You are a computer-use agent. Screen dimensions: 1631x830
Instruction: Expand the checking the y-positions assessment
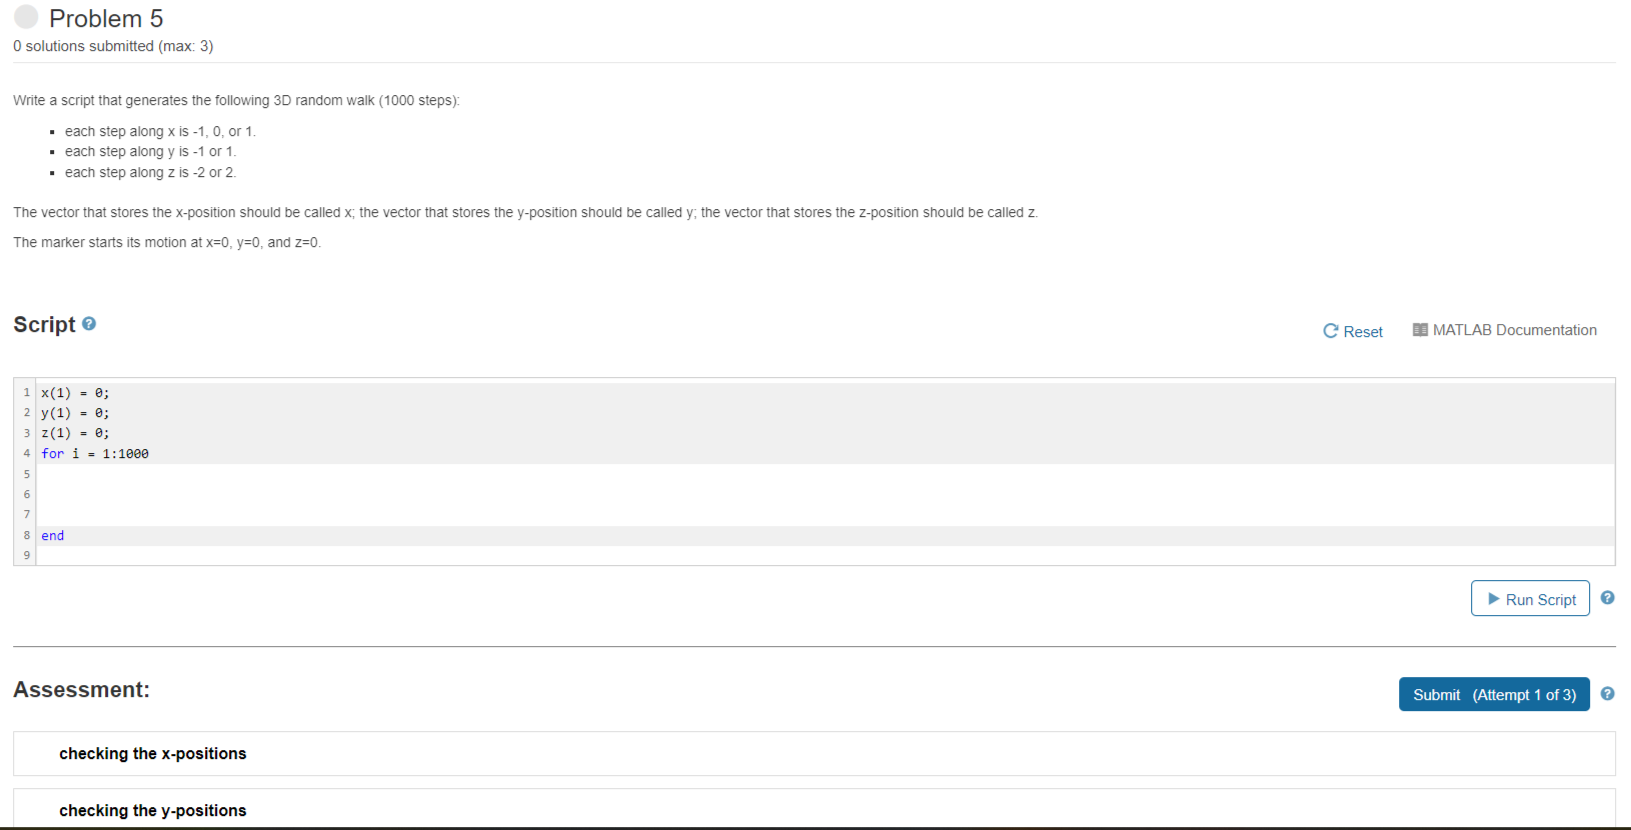pyautogui.click(x=153, y=810)
